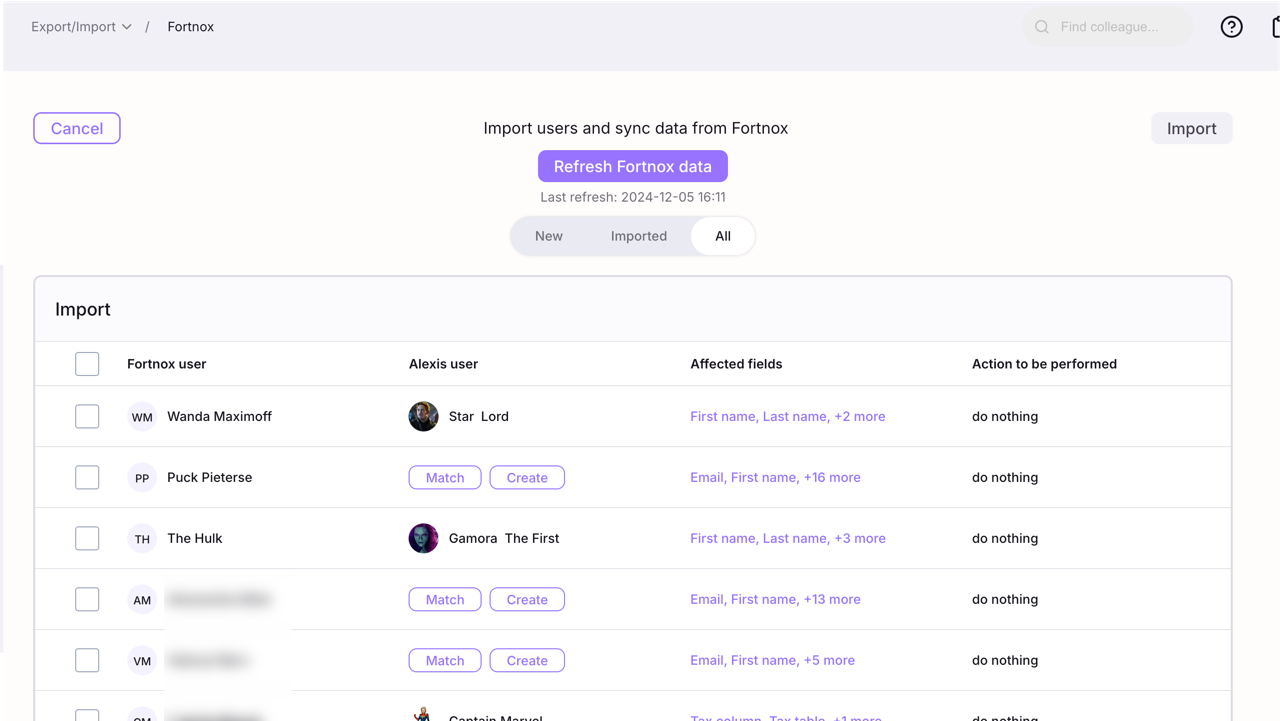Click the name The Hulk

pos(195,538)
